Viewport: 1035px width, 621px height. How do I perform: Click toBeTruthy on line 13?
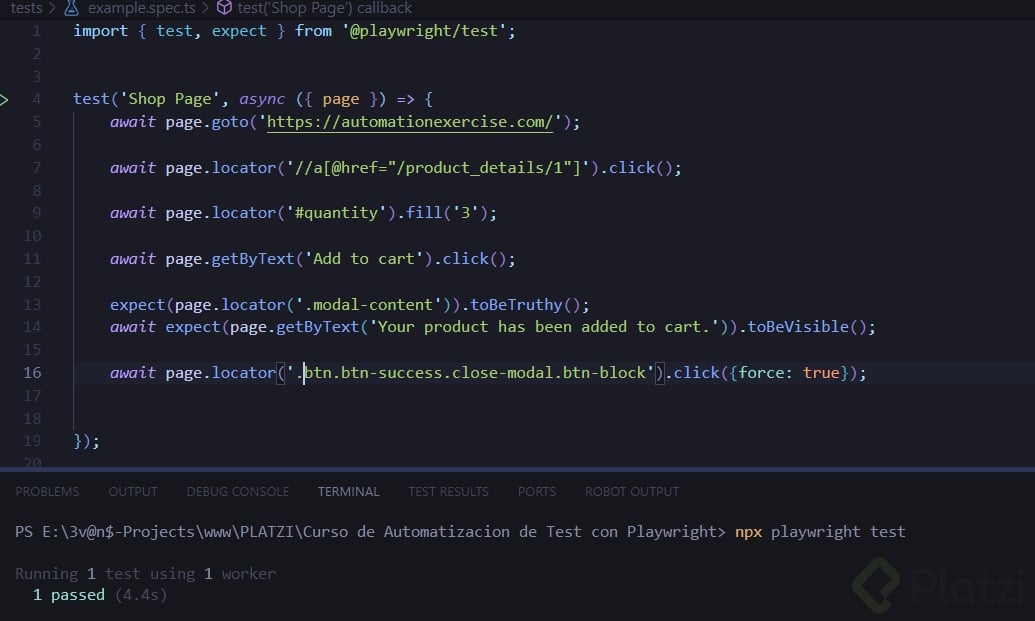point(516,304)
